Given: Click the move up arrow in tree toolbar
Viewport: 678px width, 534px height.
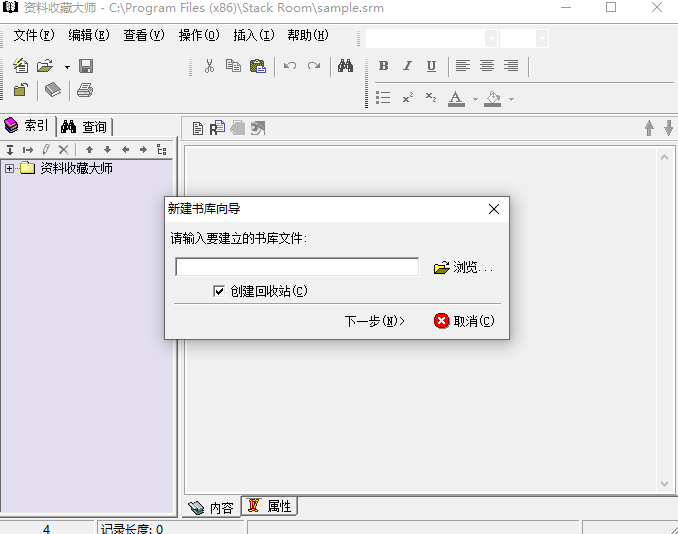Looking at the screenshot, I should pyautogui.click(x=90, y=150).
